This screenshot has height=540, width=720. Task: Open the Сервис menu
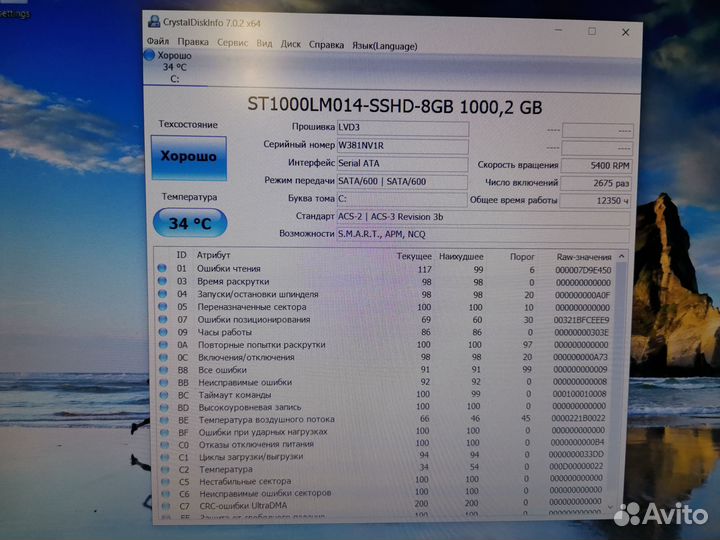(232, 43)
